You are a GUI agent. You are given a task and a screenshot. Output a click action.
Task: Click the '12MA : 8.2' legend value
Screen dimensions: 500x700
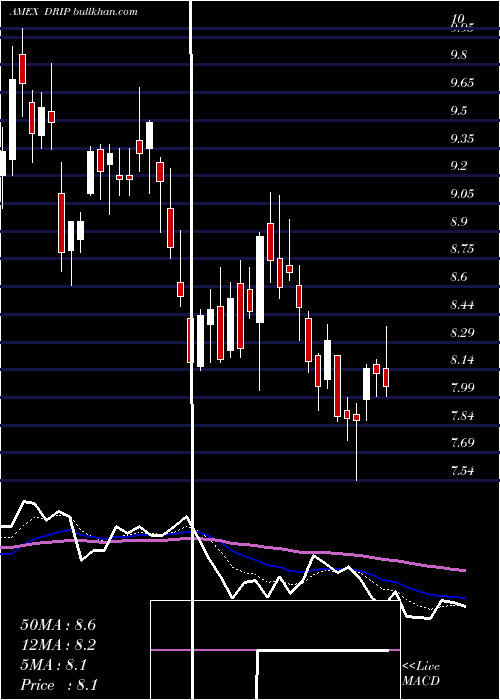(58, 645)
